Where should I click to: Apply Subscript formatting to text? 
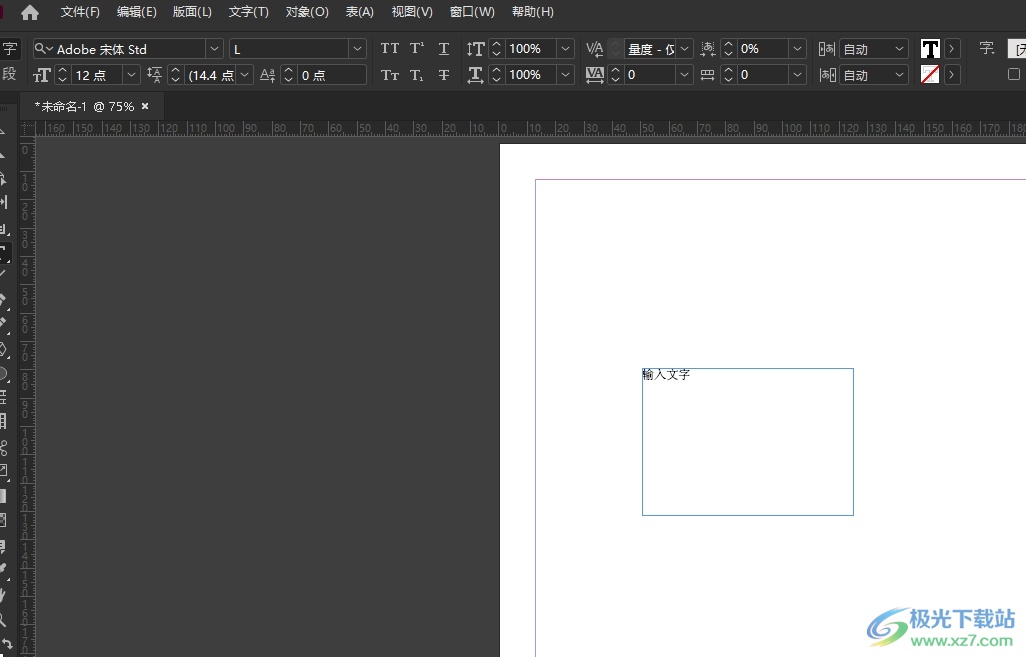(x=417, y=75)
